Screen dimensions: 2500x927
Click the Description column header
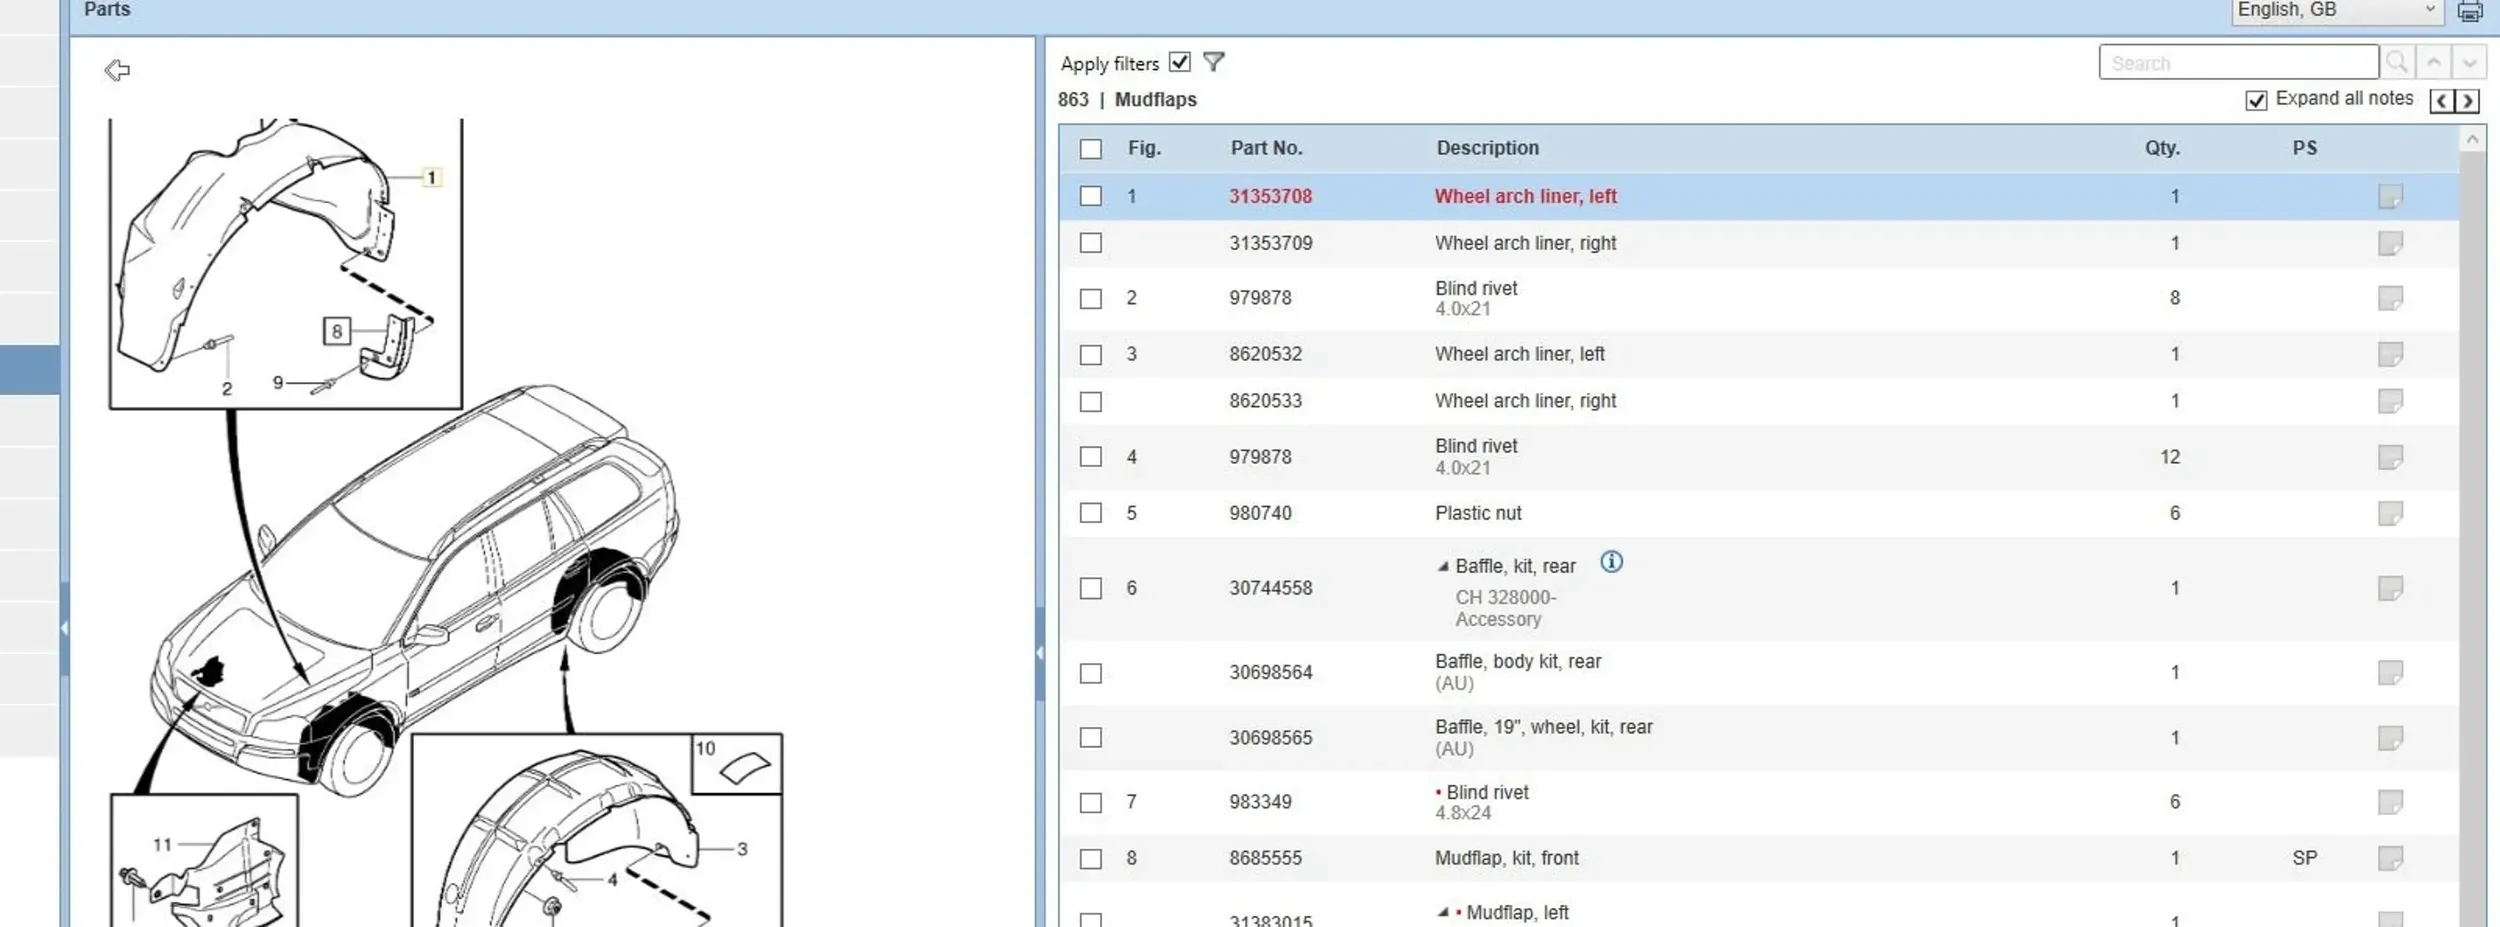click(x=1487, y=148)
